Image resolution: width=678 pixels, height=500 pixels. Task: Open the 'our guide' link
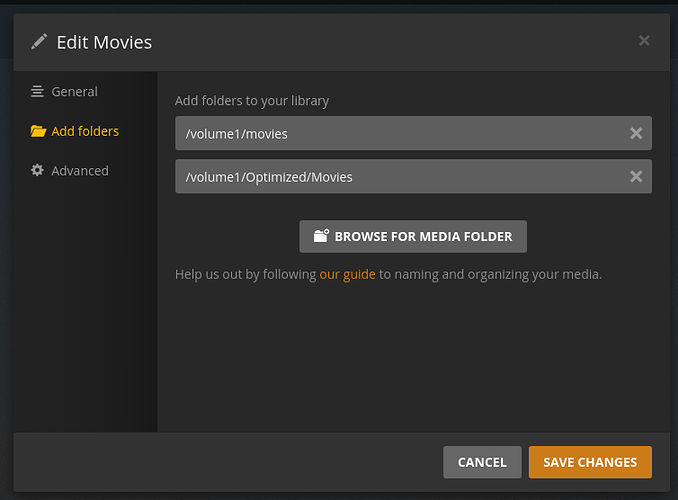click(x=347, y=275)
